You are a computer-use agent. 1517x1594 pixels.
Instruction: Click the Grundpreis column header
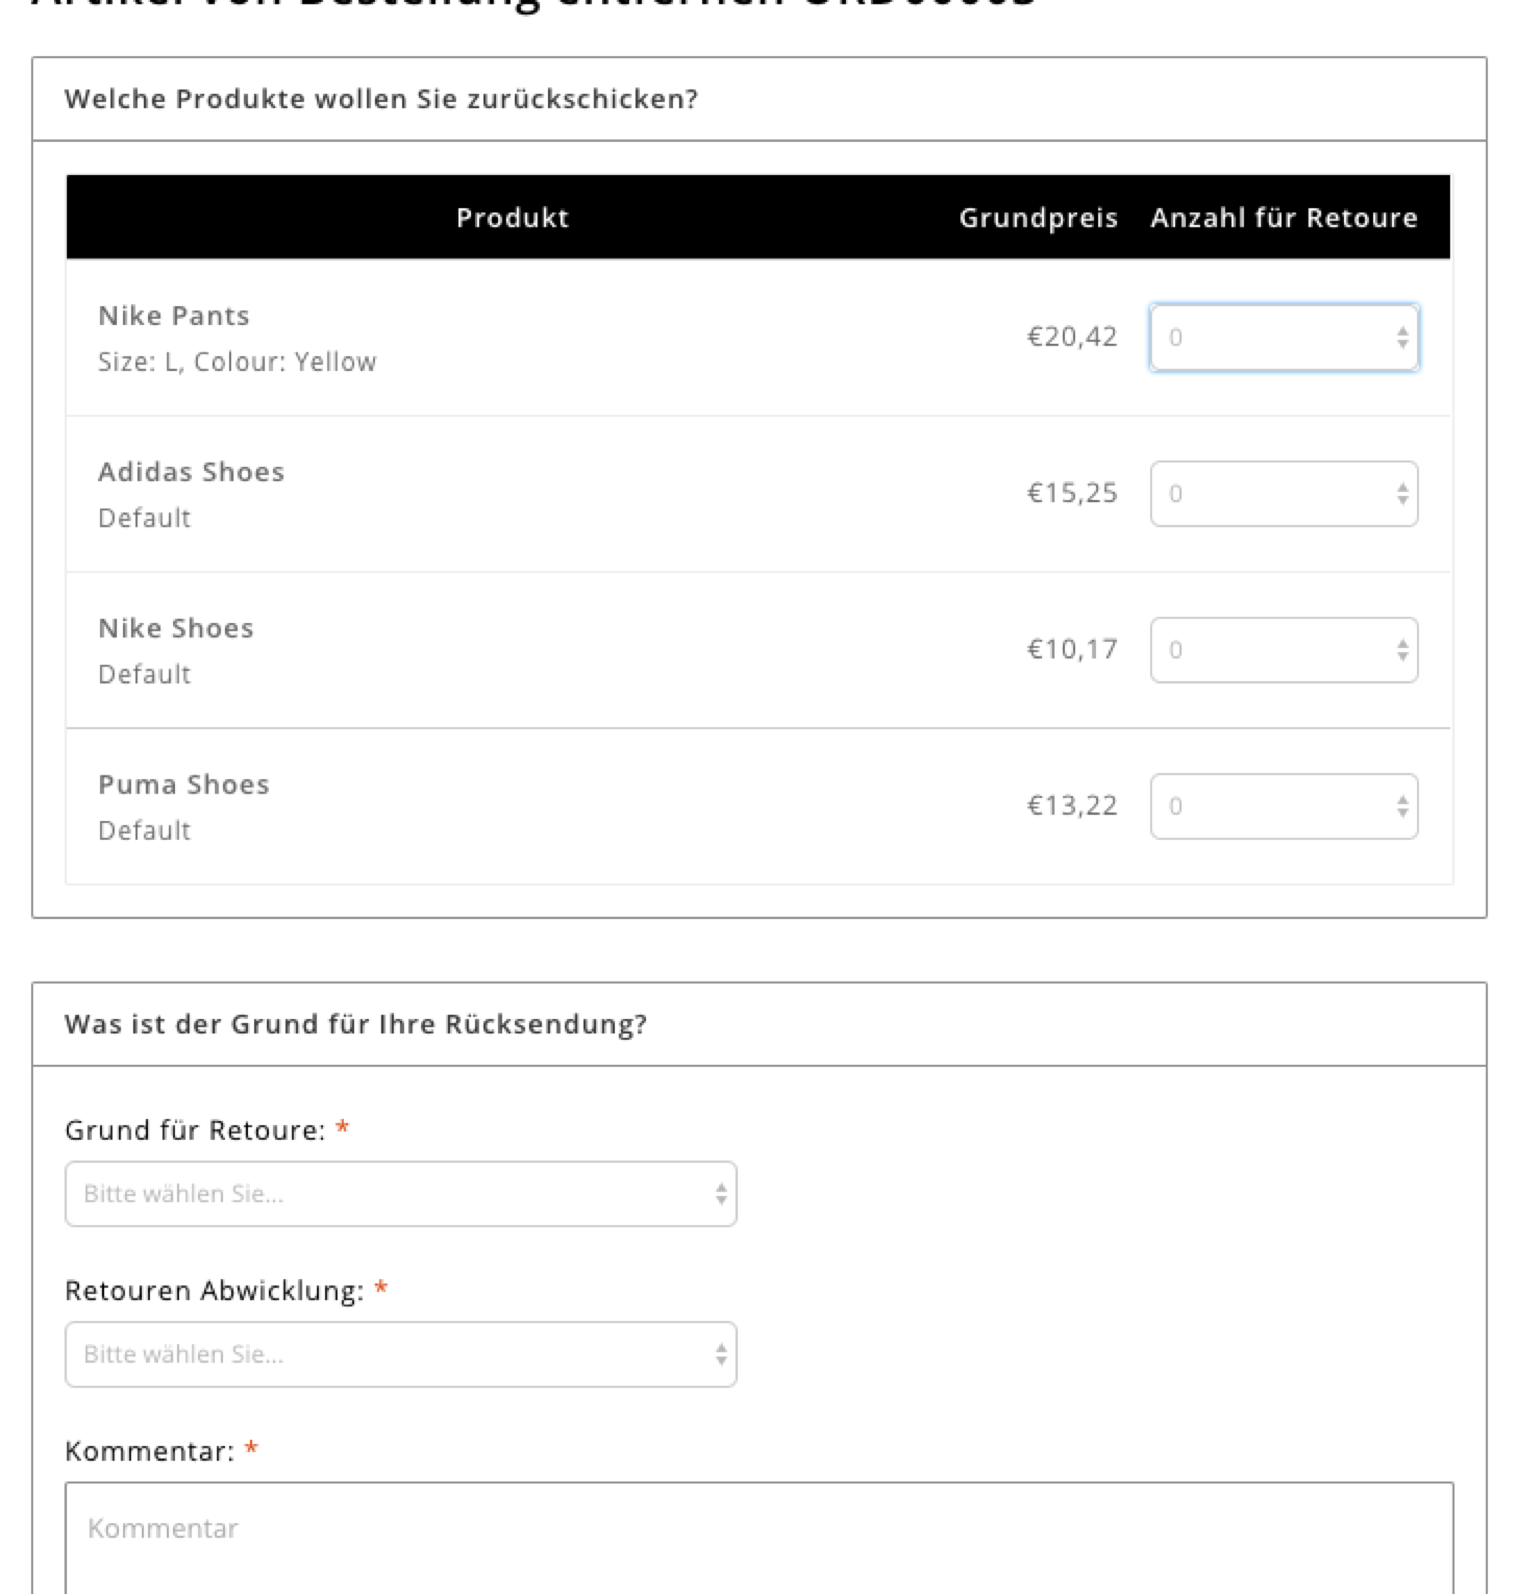point(1038,218)
